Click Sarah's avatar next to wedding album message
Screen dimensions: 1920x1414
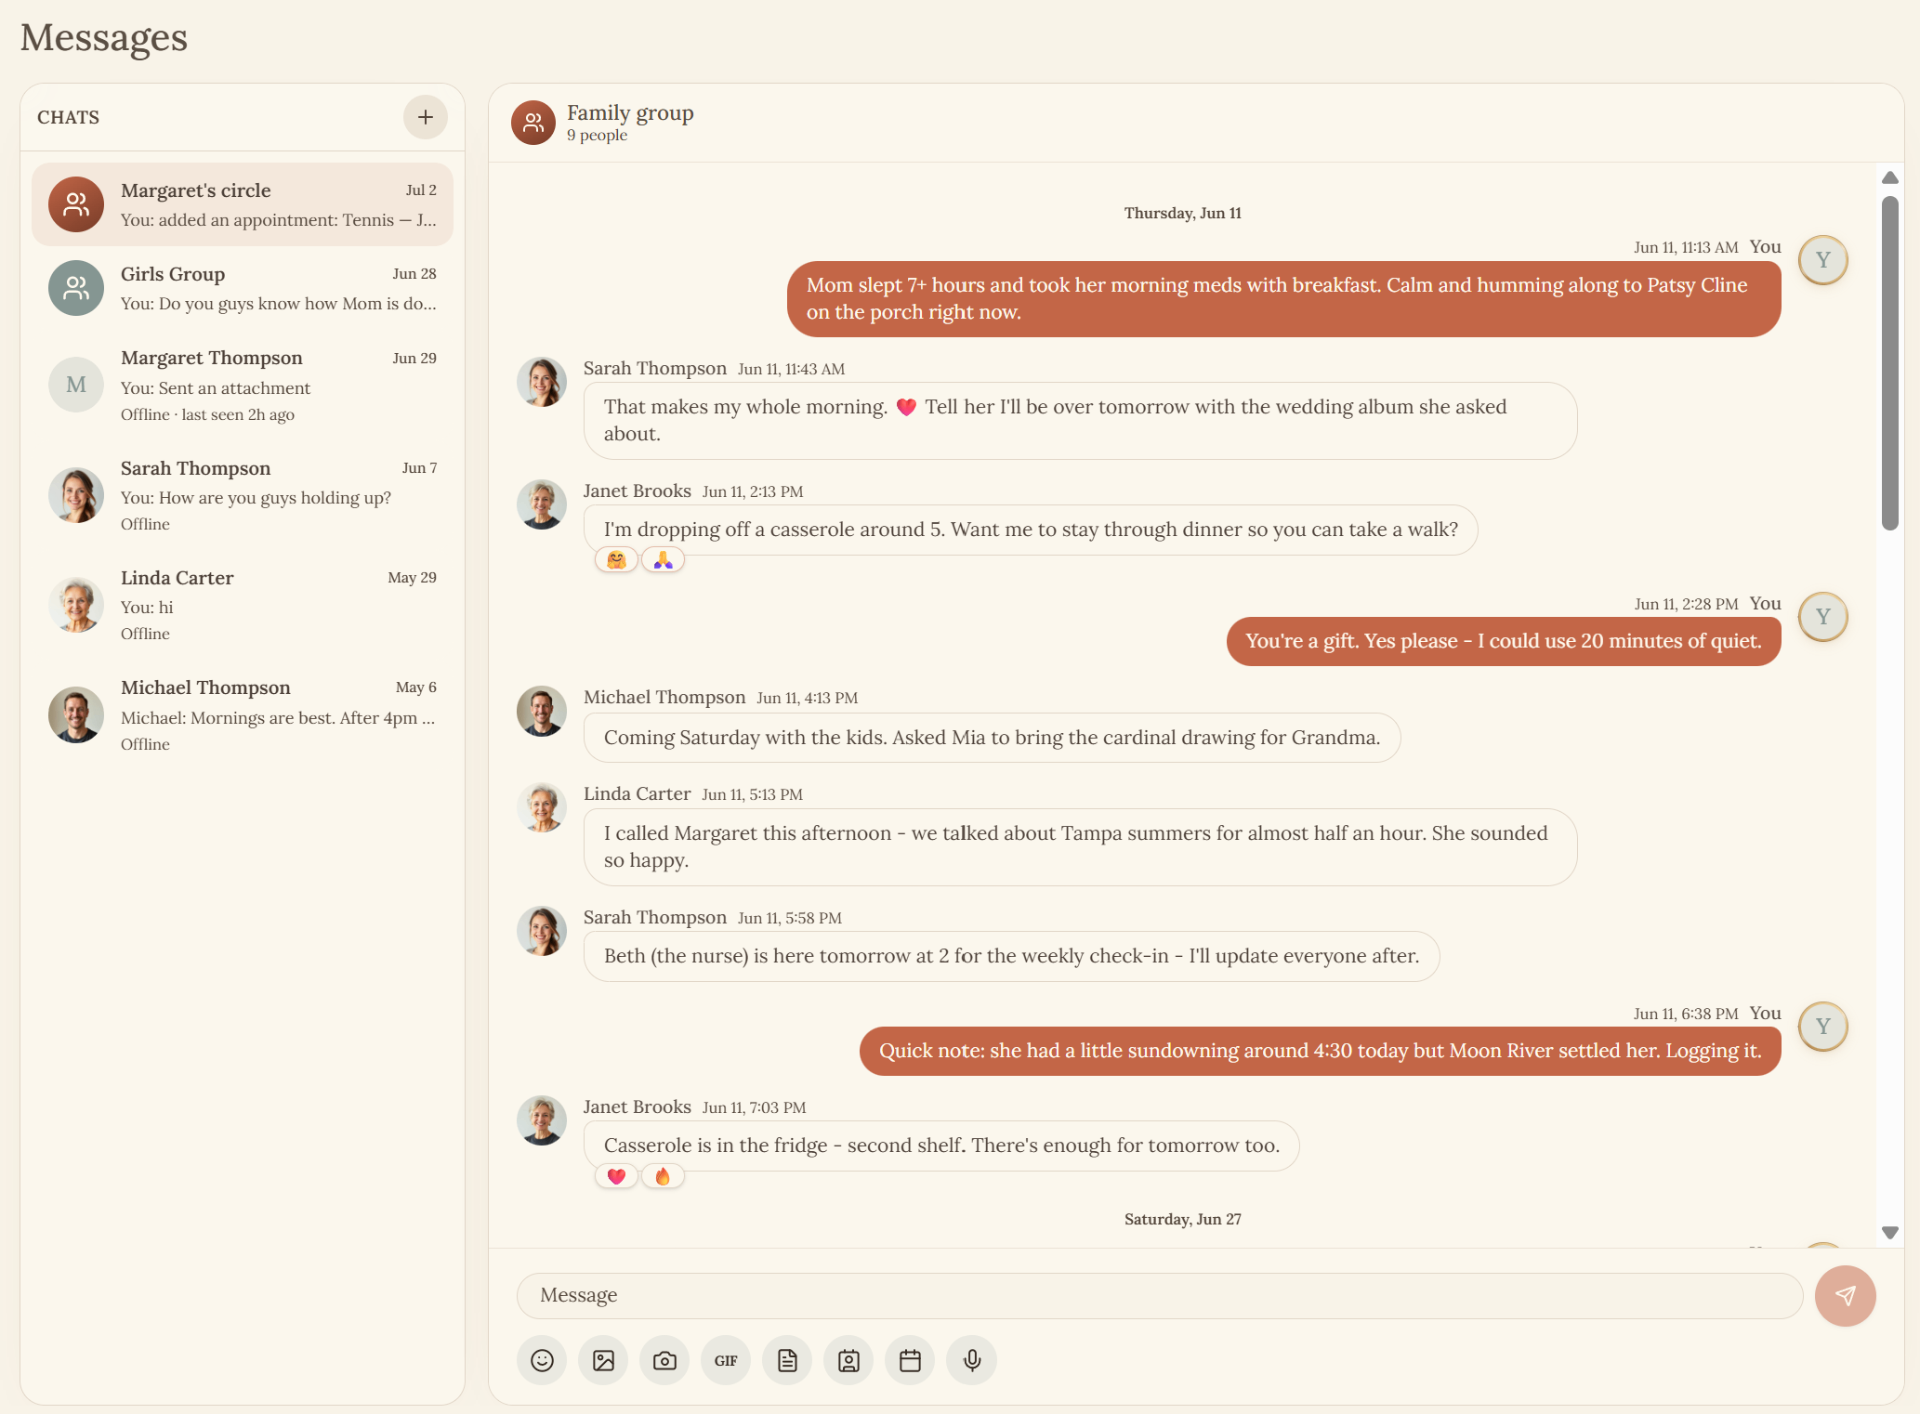pos(542,382)
